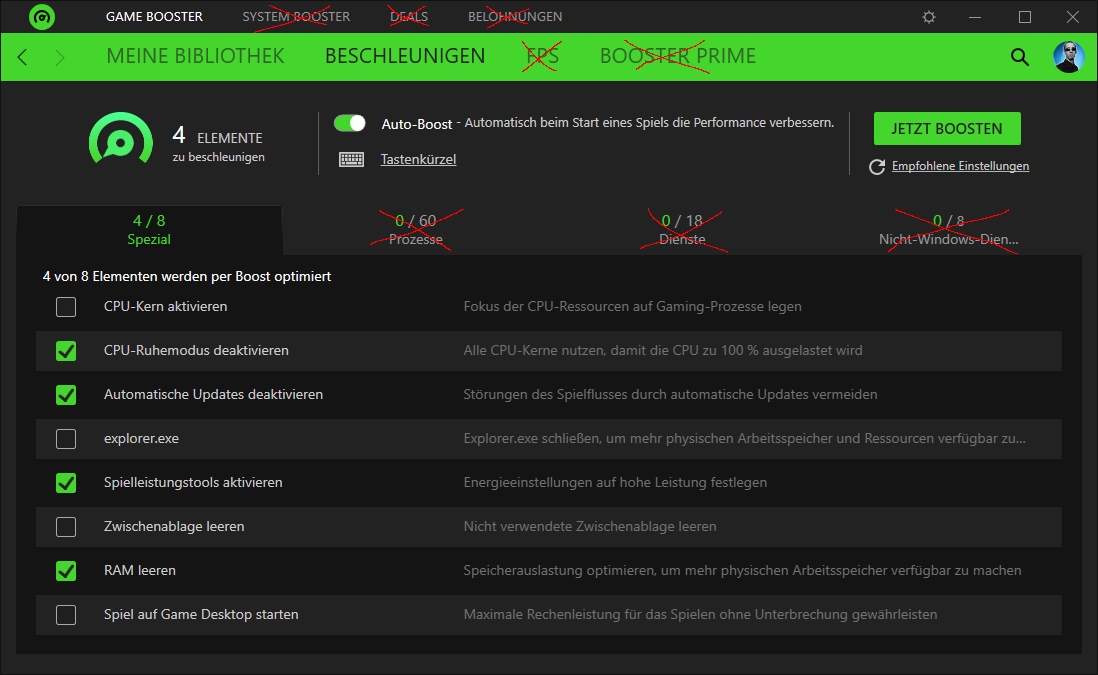Open the Nicht-Windows-Dienste tab
This screenshot has height=675, width=1098.
click(949, 230)
